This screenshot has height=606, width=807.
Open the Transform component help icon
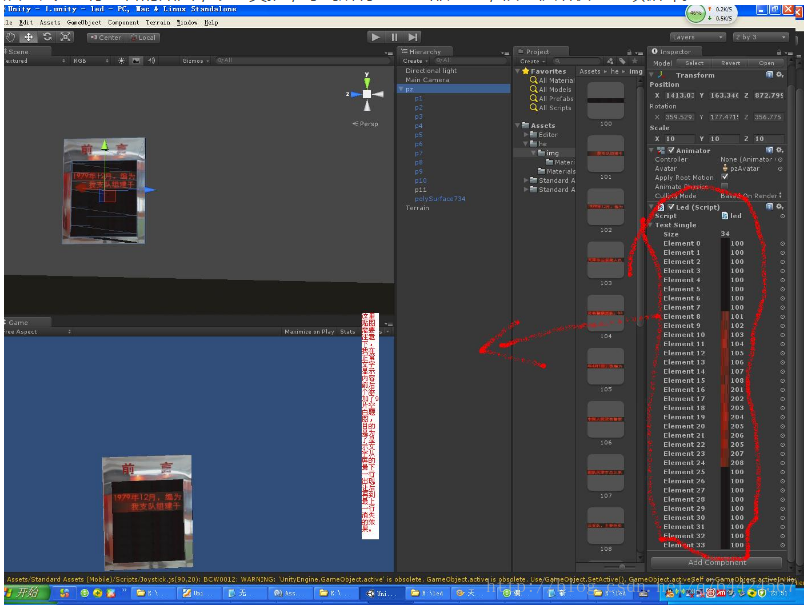pyautogui.click(x=769, y=75)
